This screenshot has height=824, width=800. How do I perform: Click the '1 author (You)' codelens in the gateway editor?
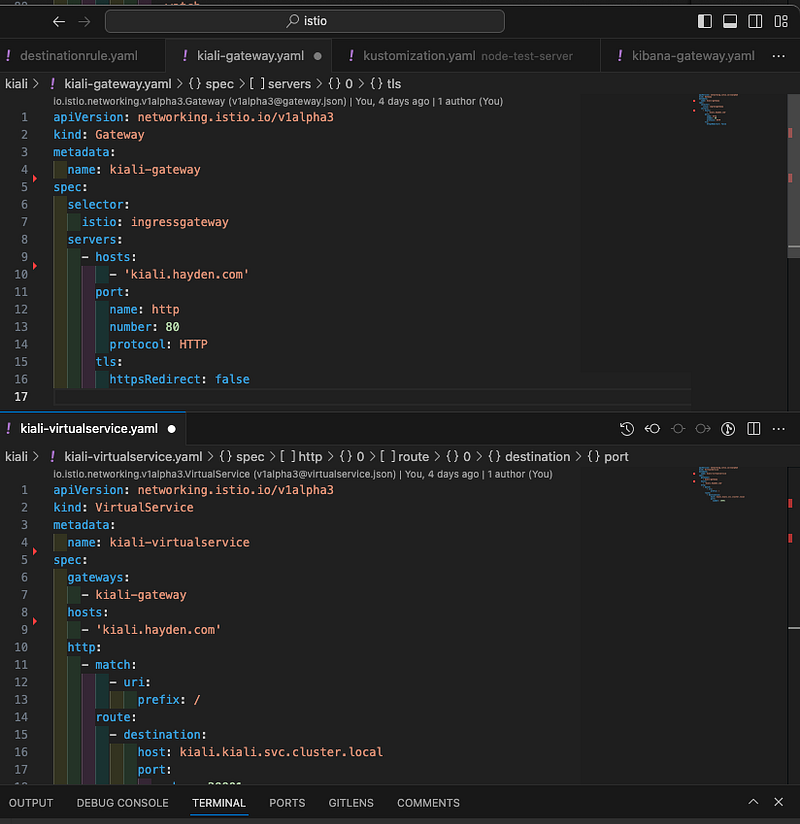(x=470, y=101)
